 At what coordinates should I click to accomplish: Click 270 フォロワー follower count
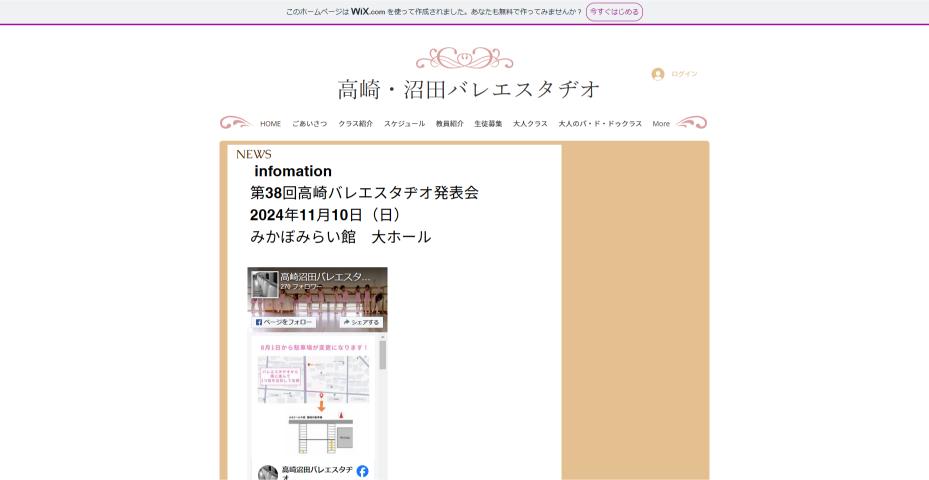(302, 287)
